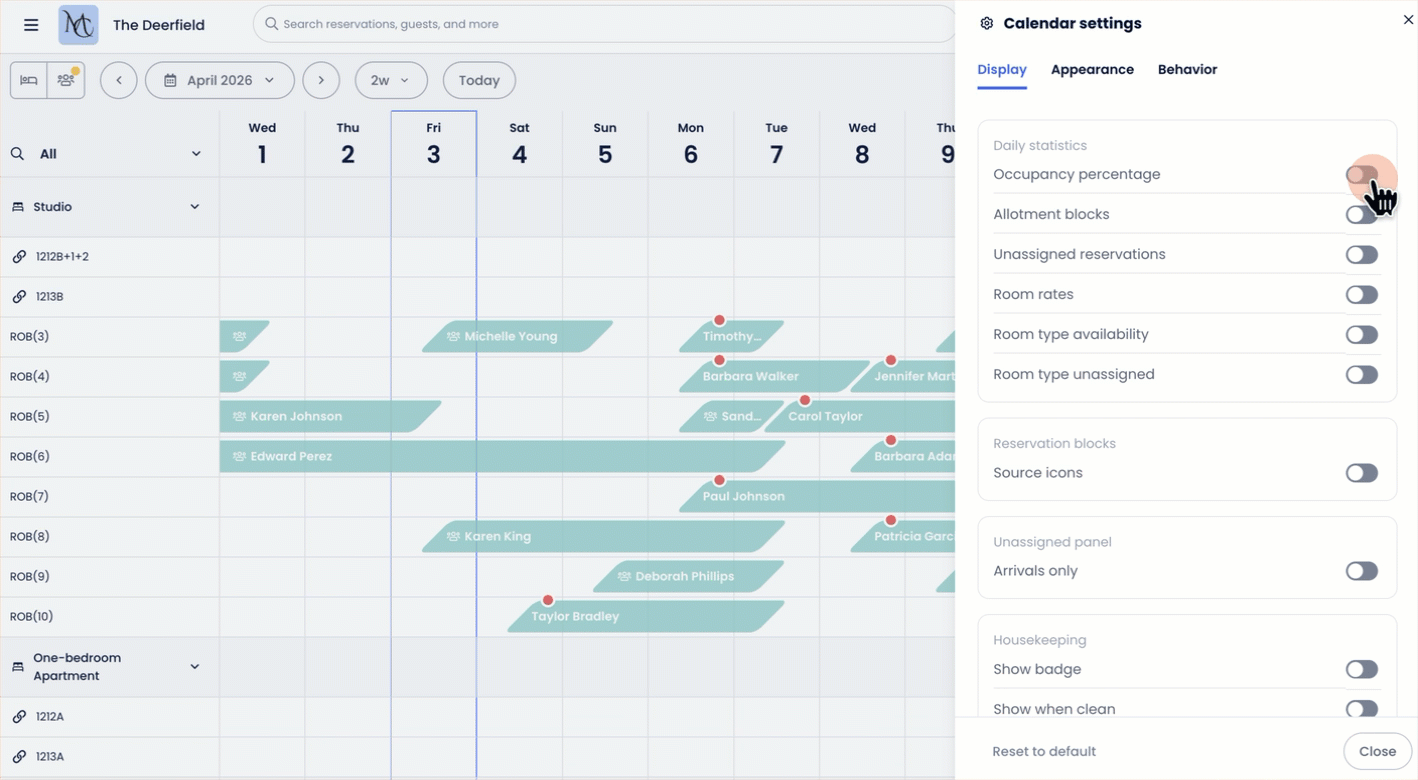The image size is (1418, 780).
Task: Enable the Allotment blocks toggle
Action: tap(1361, 215)
